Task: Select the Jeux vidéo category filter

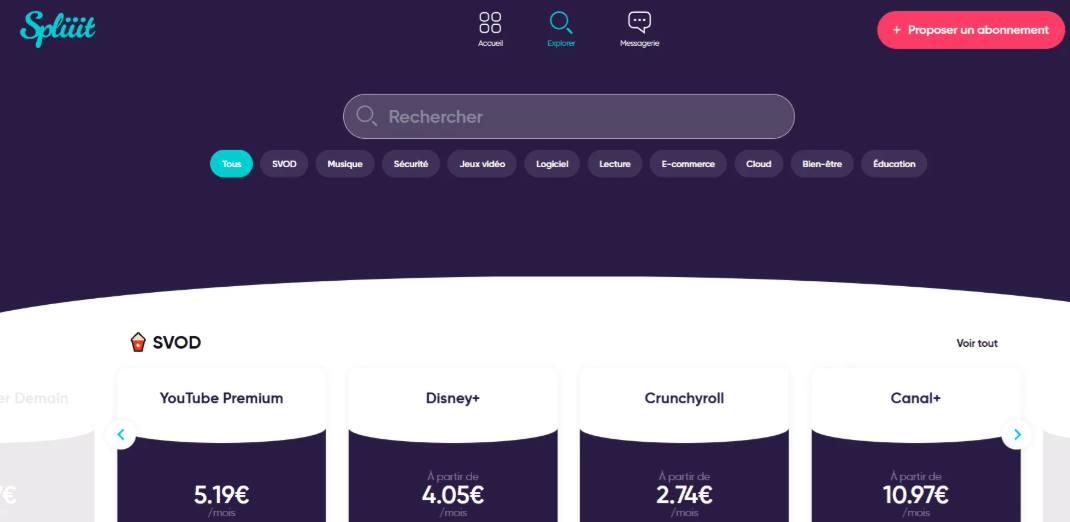Action: point(482,164)
